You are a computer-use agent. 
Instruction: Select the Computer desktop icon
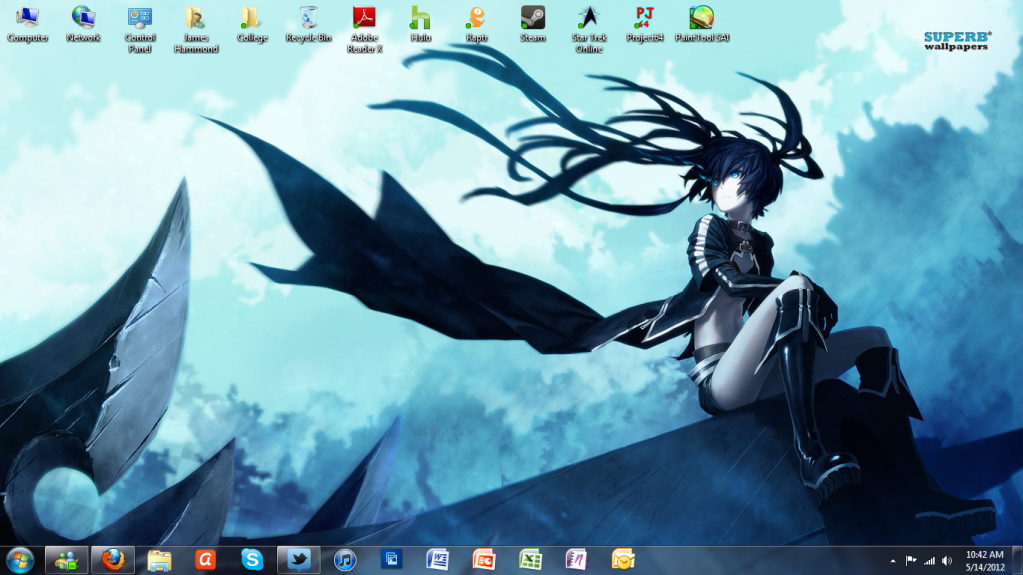[27, 24]
